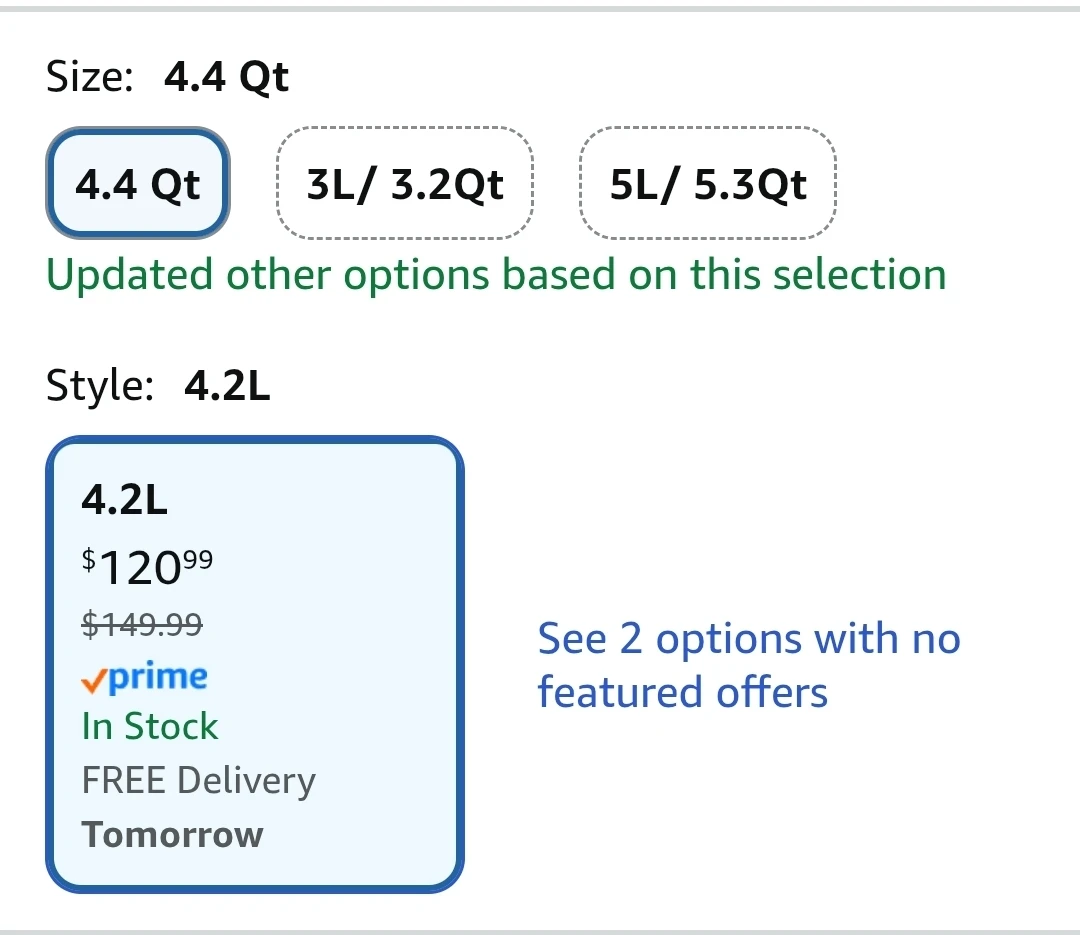
Task: Click the 4.2L value beside Style
Action: (x=227, y=386)
